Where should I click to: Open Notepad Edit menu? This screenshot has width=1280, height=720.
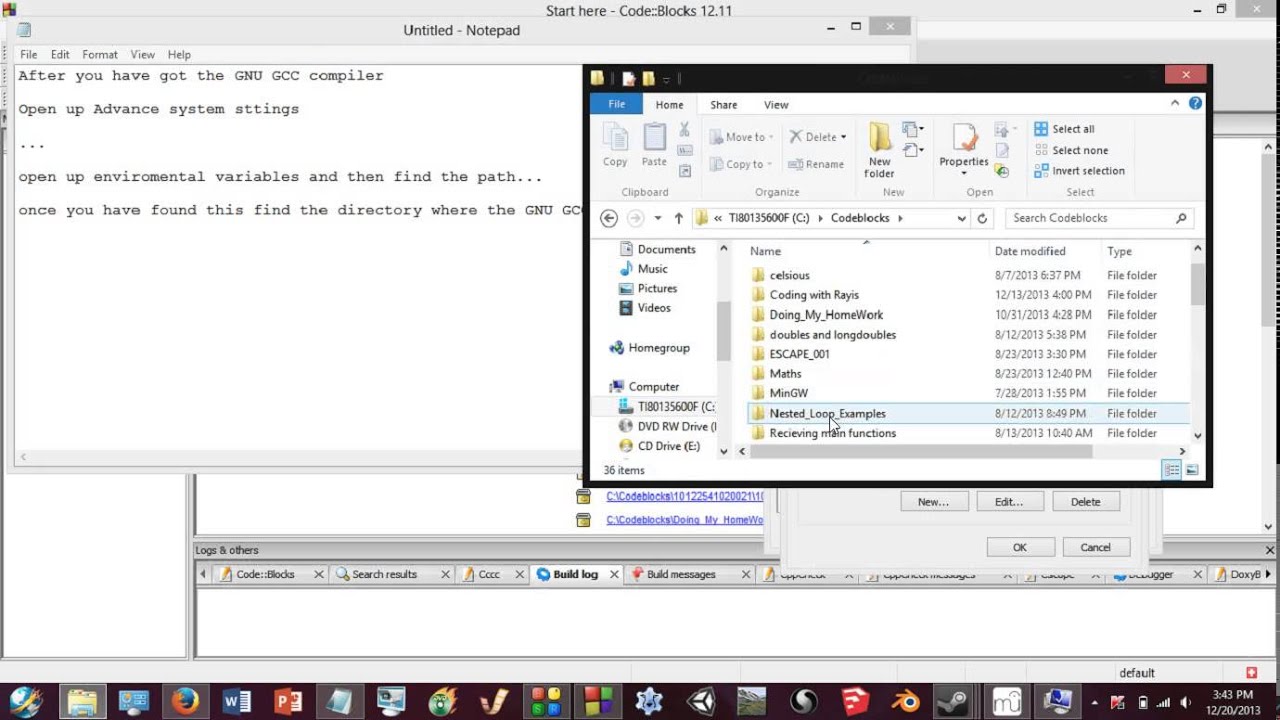(60, 54)
